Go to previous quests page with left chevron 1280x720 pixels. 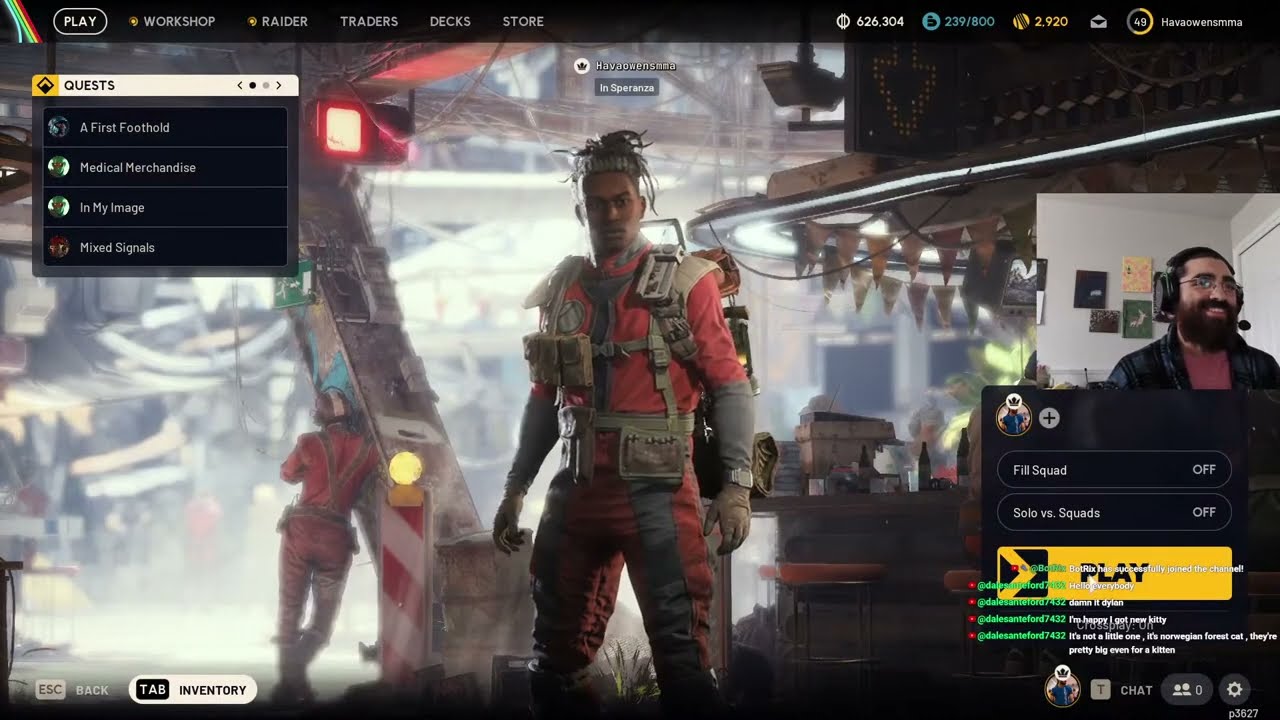(240, 85)
